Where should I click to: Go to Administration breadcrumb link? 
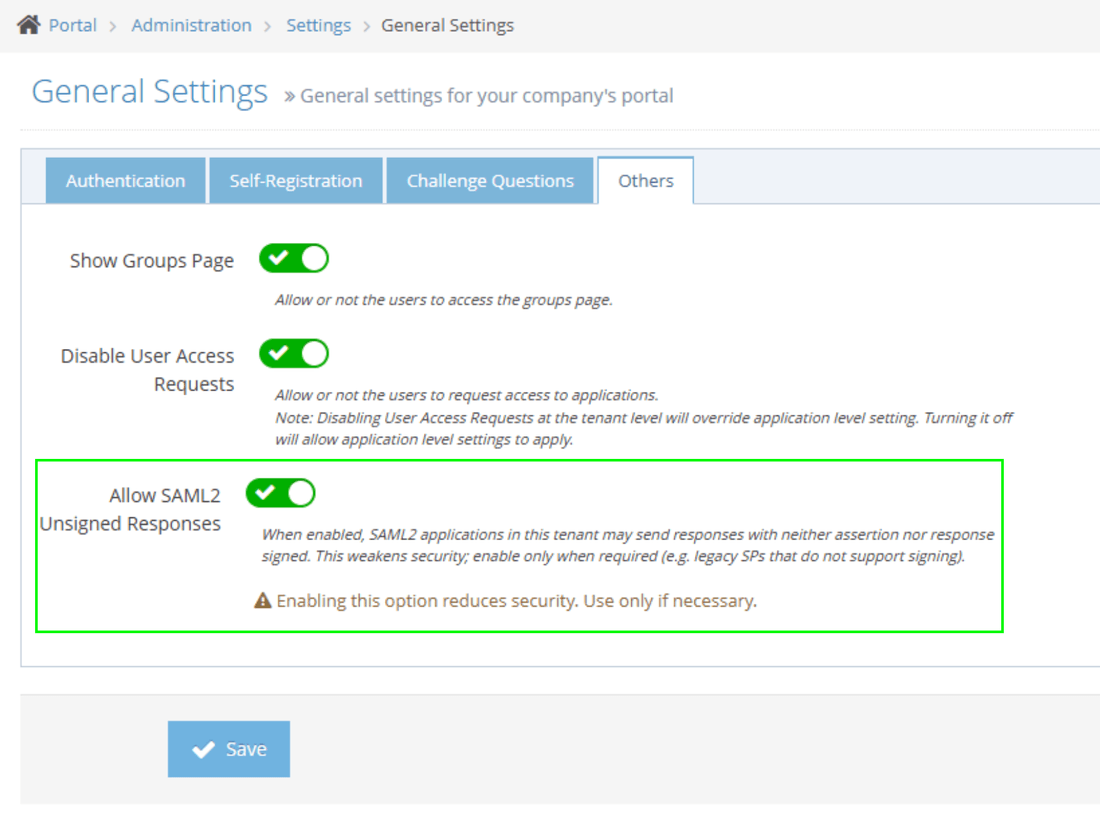tap(191, 25)
